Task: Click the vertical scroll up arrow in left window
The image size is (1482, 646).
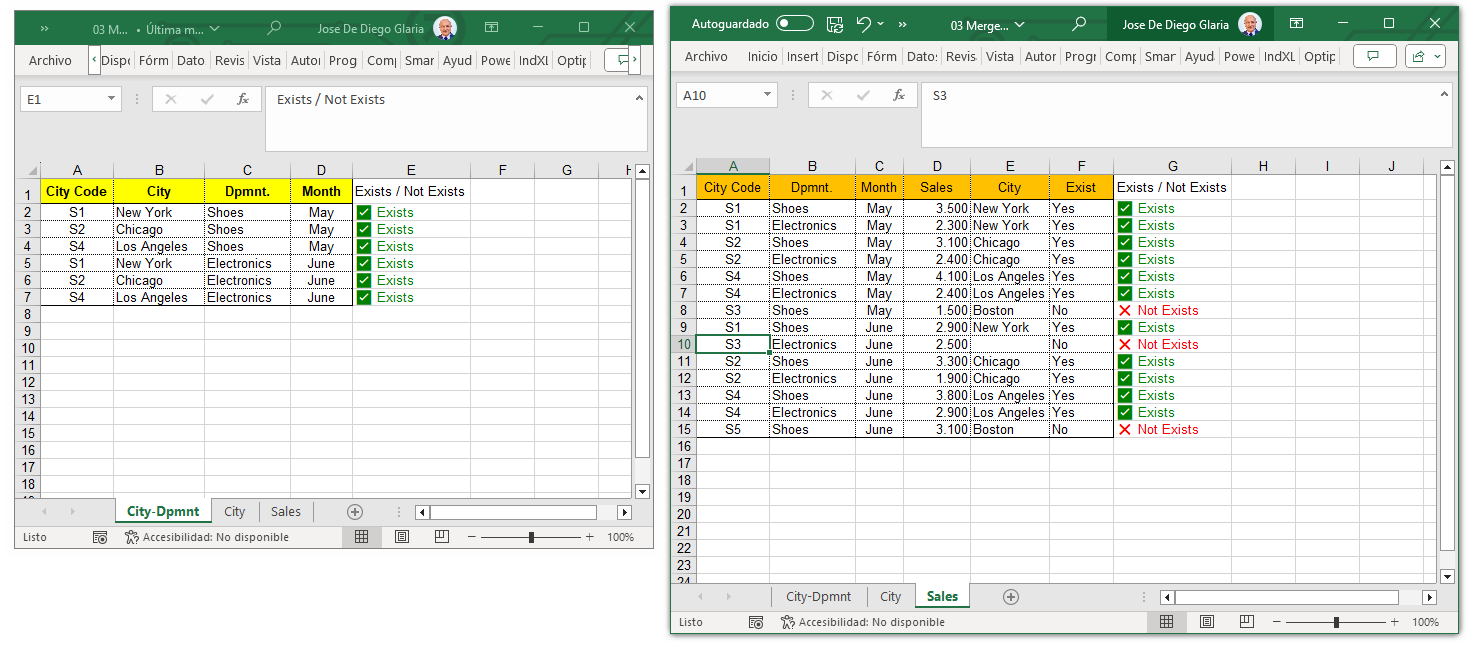Action: click(642, 171)
